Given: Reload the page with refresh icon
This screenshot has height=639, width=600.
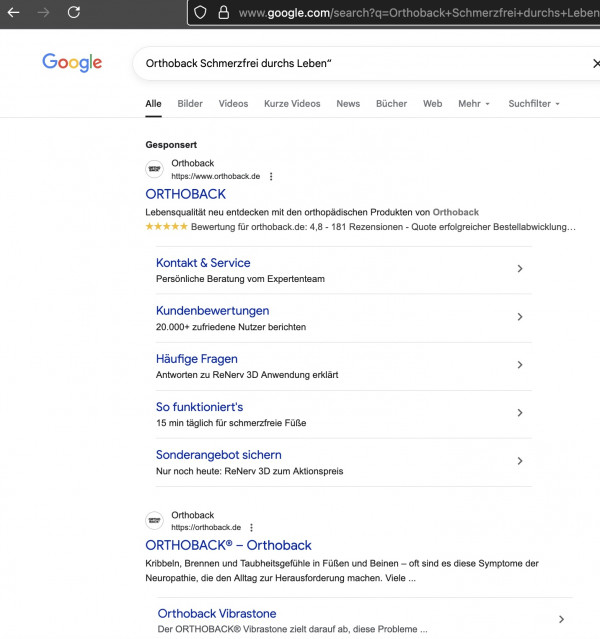Looking at the screenshot, I should [x=74, y=12].
